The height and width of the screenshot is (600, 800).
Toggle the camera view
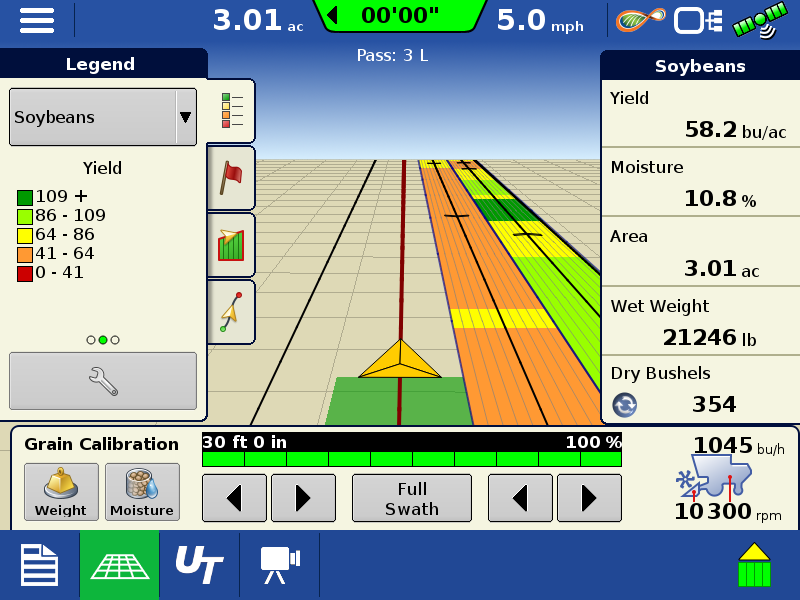pyautogui.click(x=278, y=565)
